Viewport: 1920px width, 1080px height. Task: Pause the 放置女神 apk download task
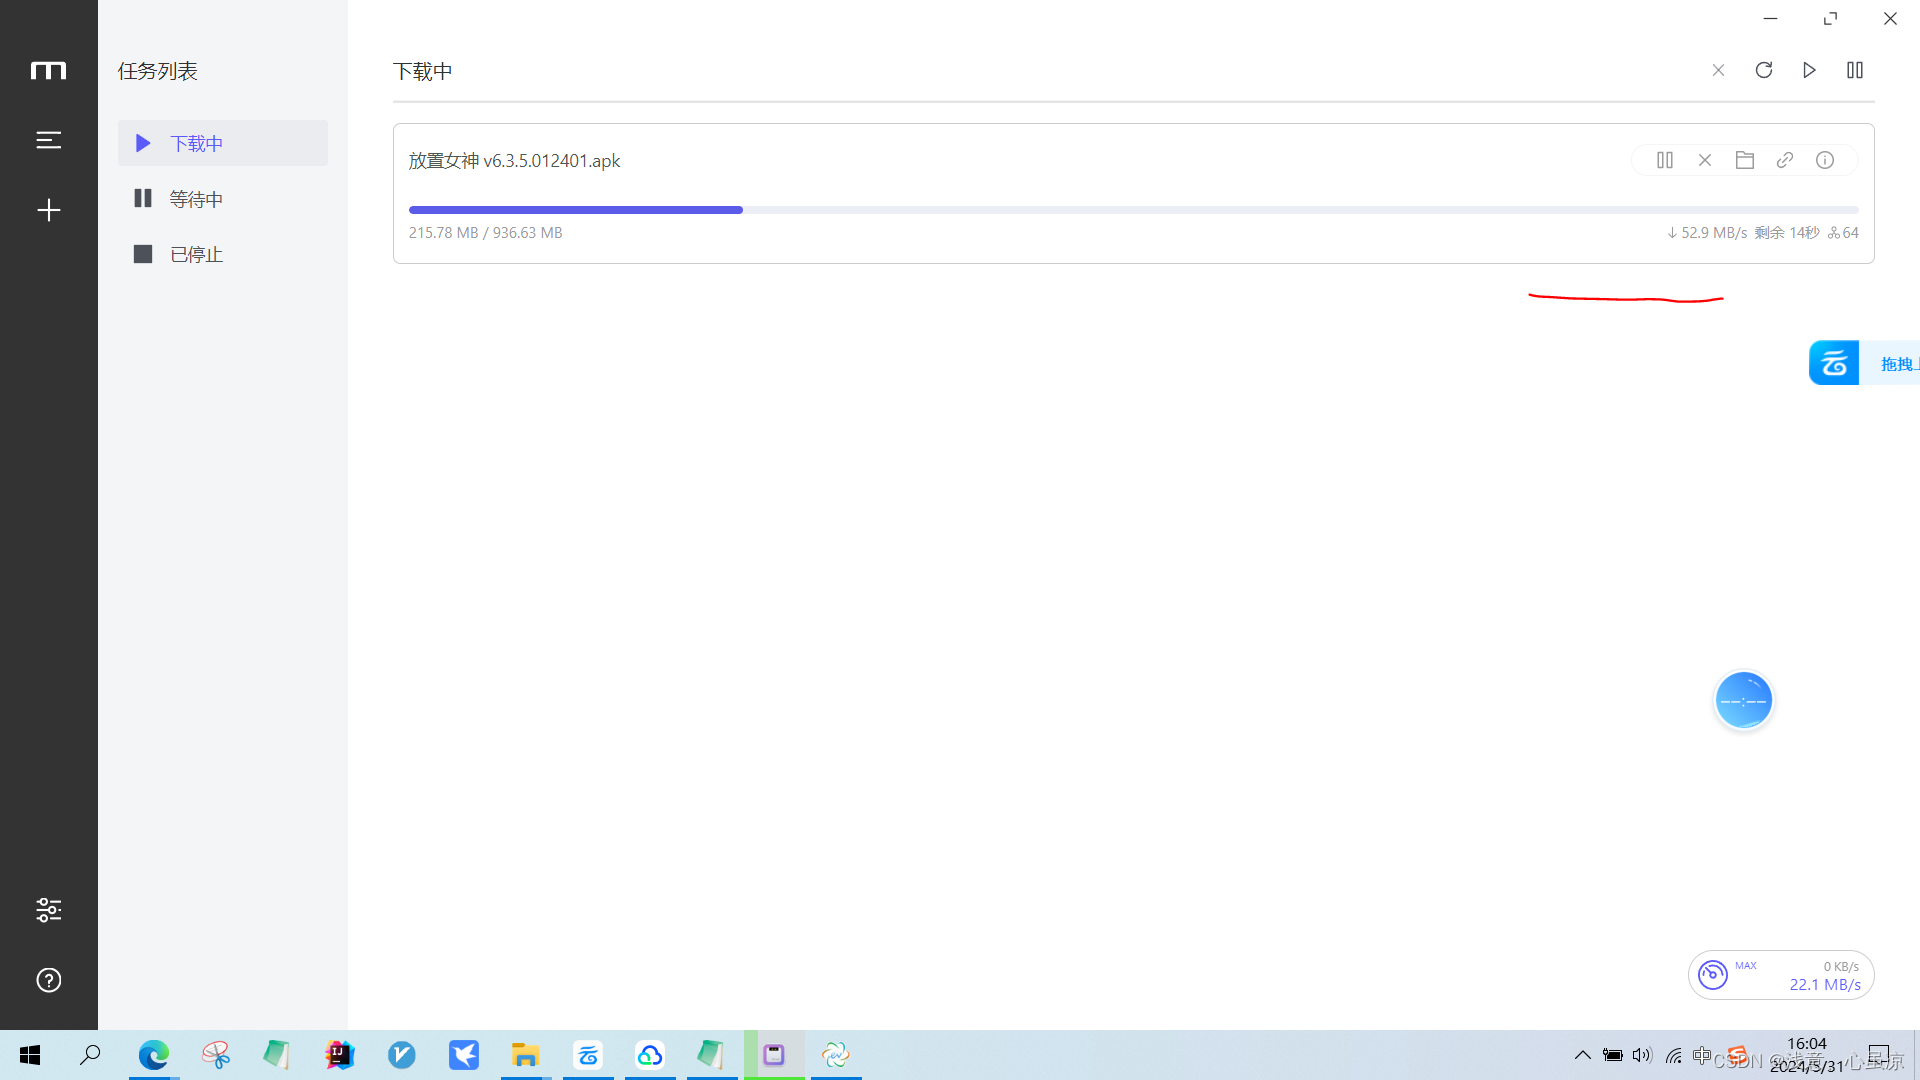[1665, 160]
